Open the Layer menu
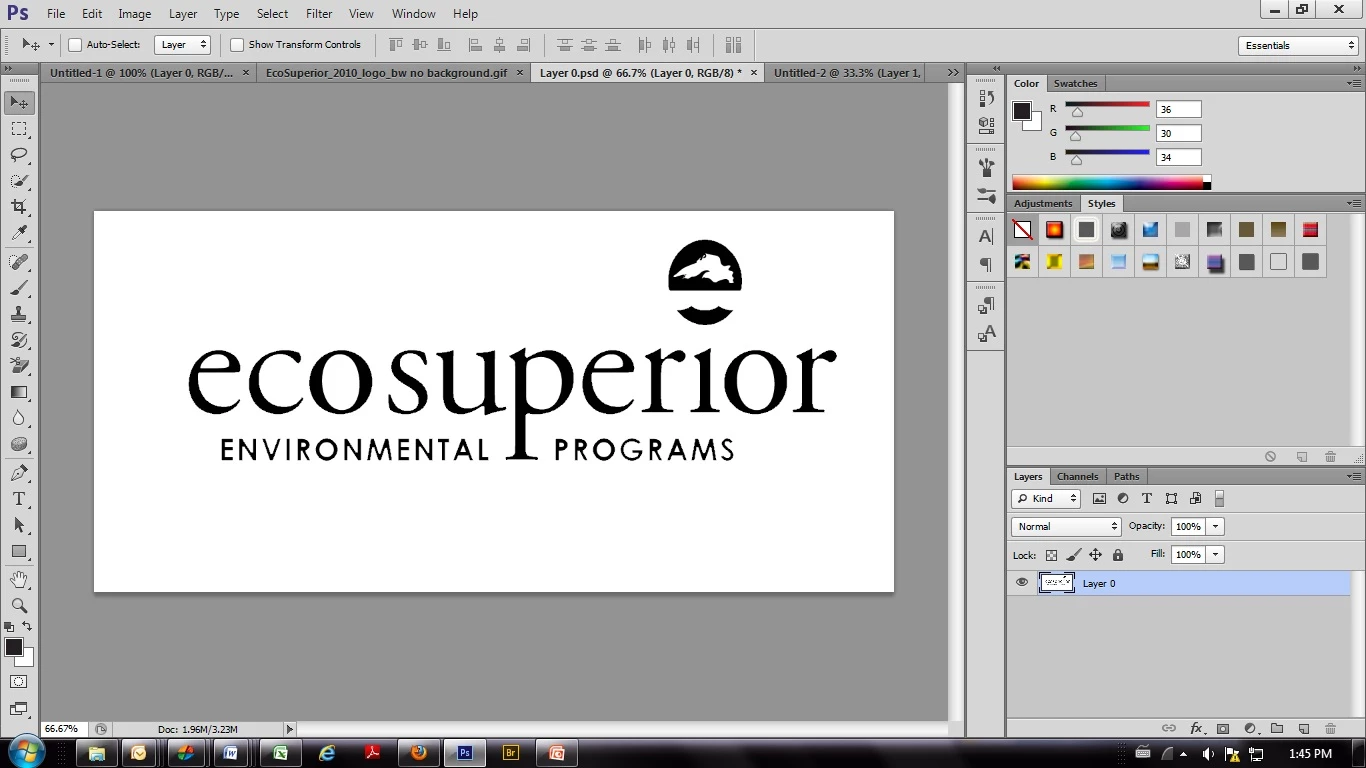 183,14
